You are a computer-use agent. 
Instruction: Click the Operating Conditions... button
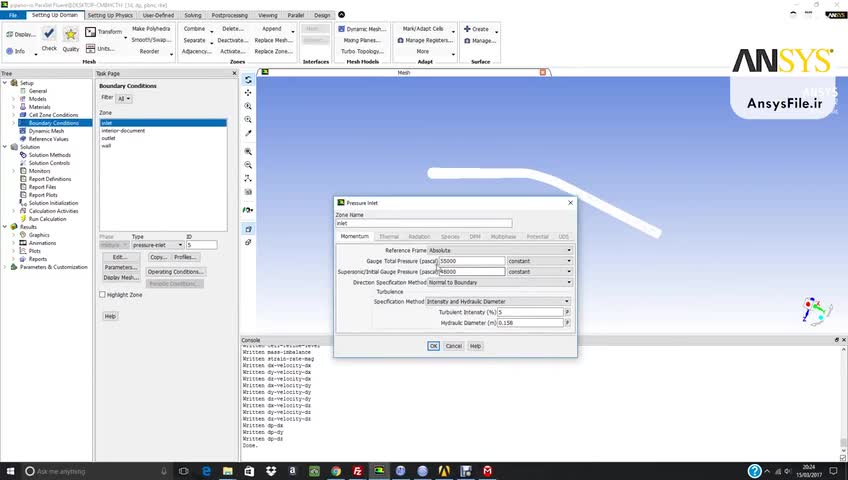click(x=175, y=272)
